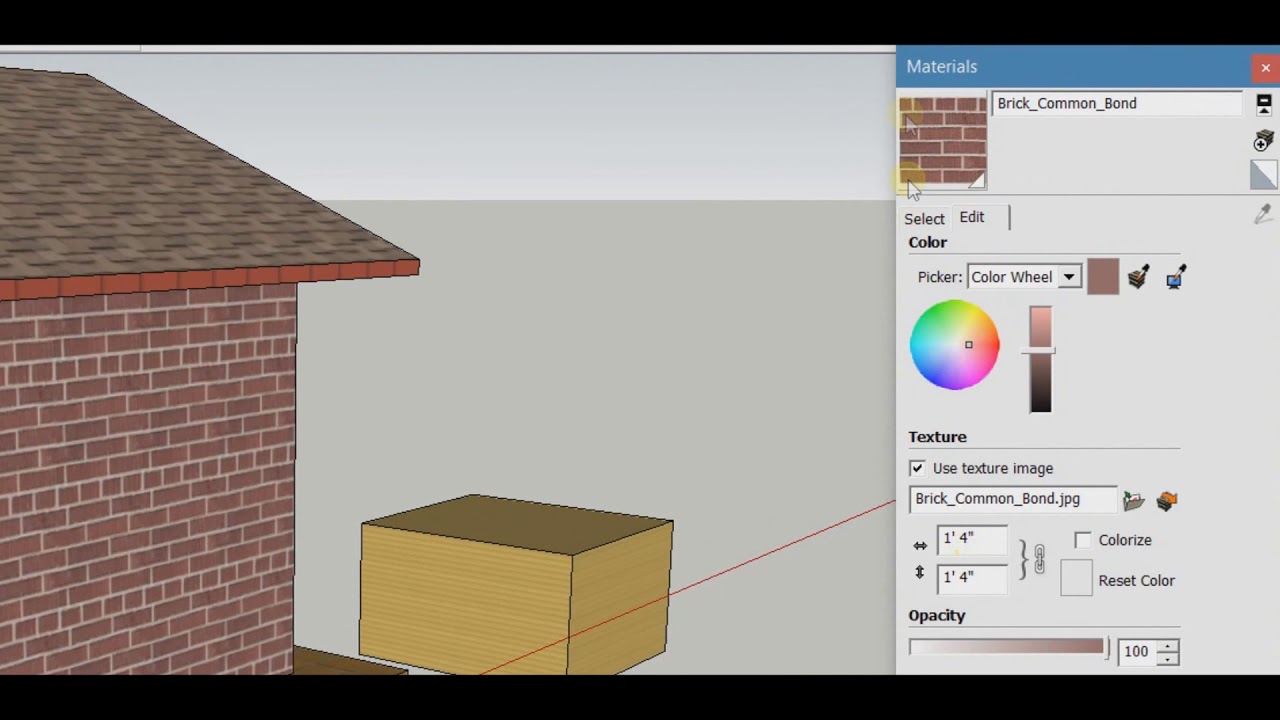Browse for texture image file

tap(1133, 500)
